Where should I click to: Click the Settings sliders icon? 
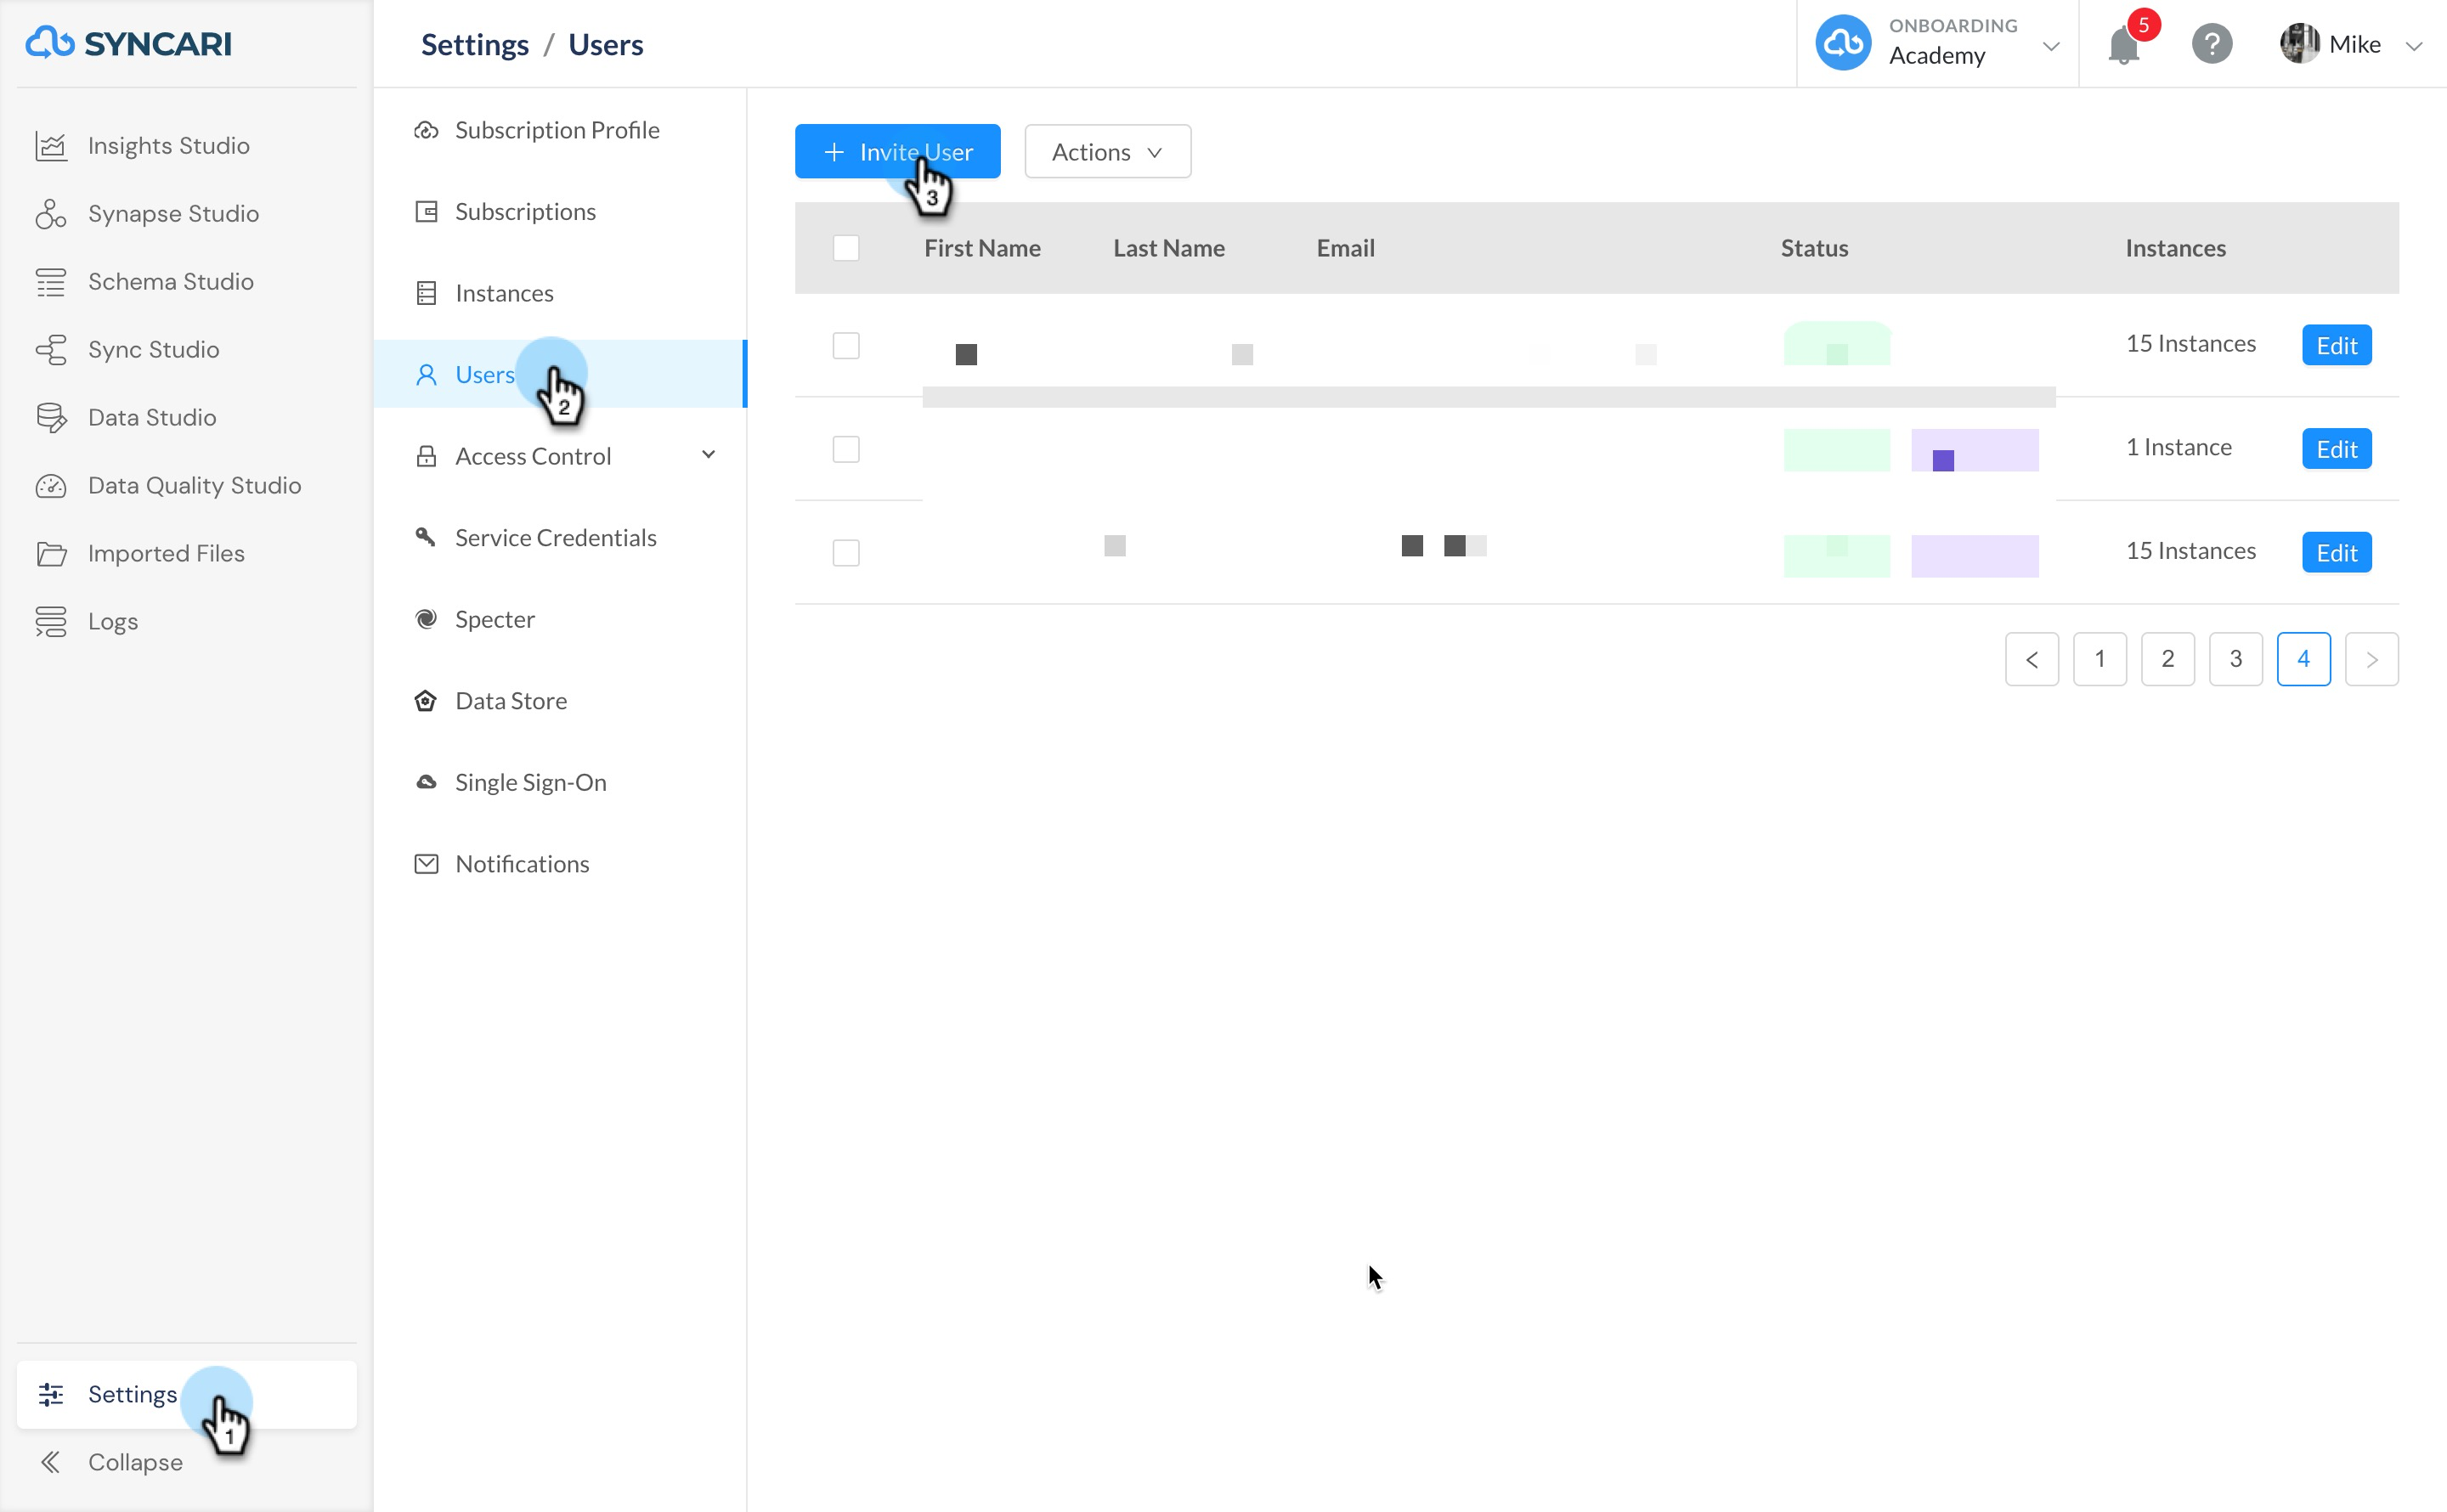(51, 1394)
